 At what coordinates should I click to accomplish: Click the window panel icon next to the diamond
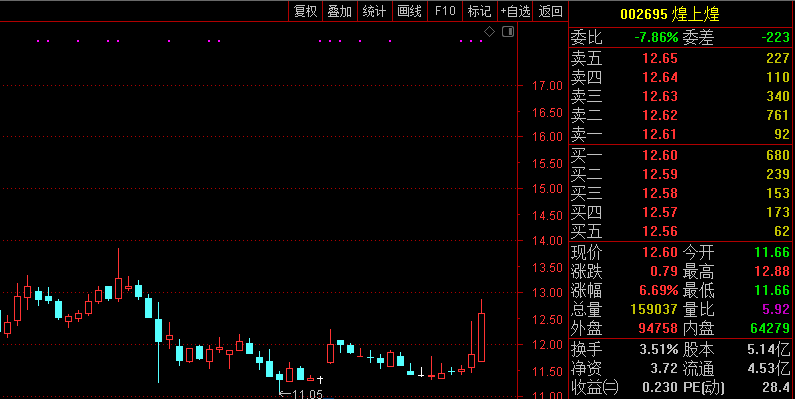(x=508, y=32)
